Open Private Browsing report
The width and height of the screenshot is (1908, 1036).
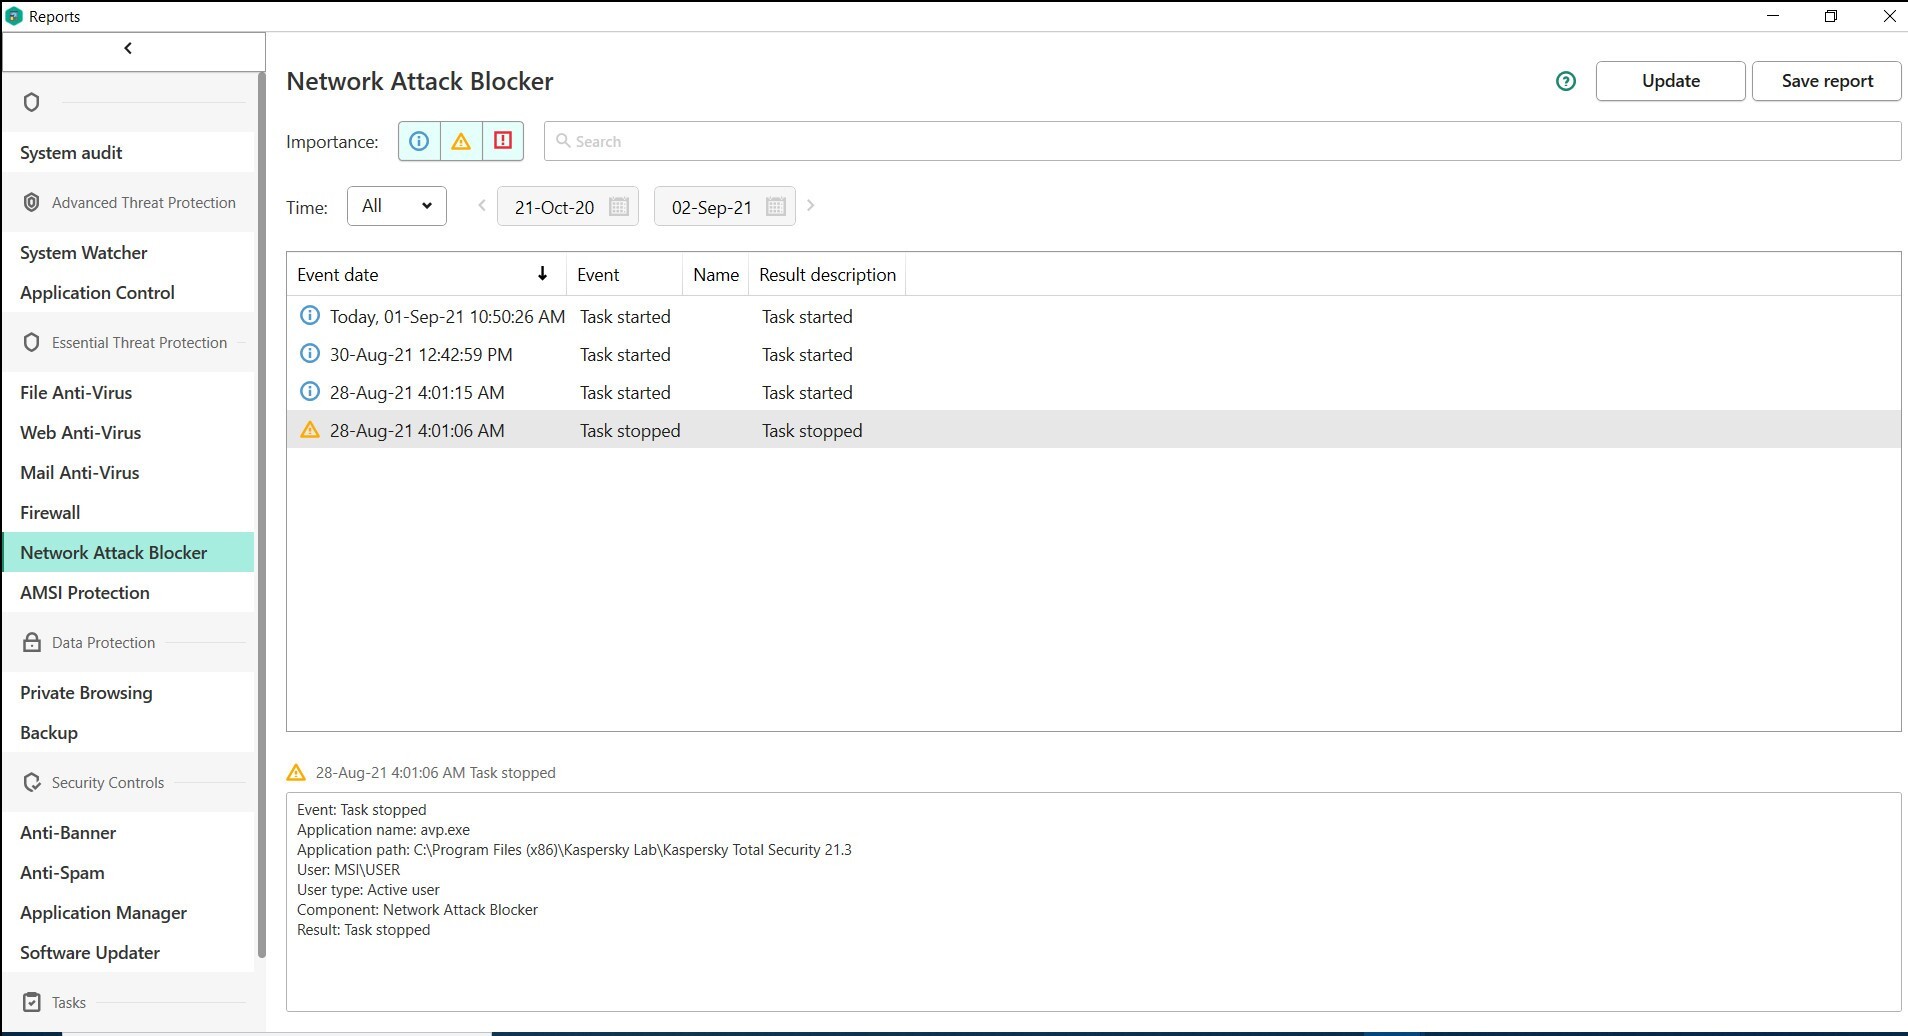128,692
